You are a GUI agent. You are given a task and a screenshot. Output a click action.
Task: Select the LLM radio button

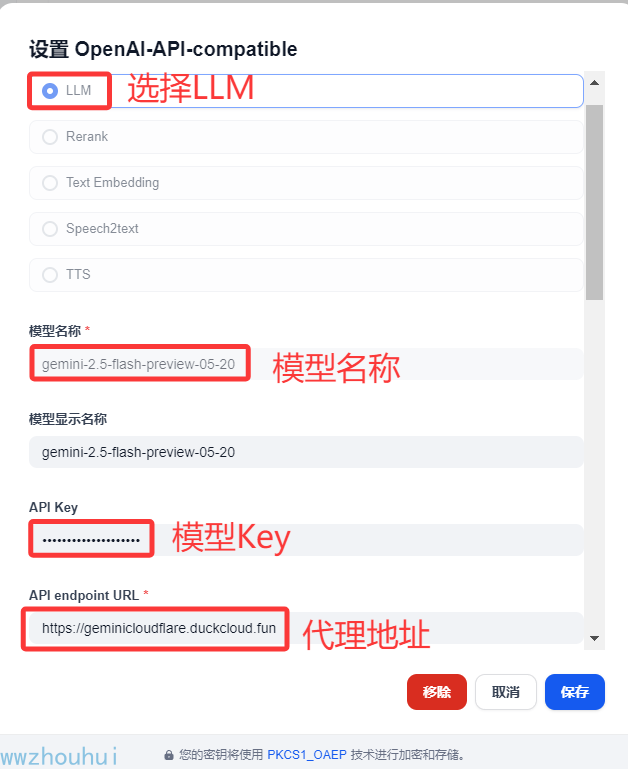tap(50, 91)
